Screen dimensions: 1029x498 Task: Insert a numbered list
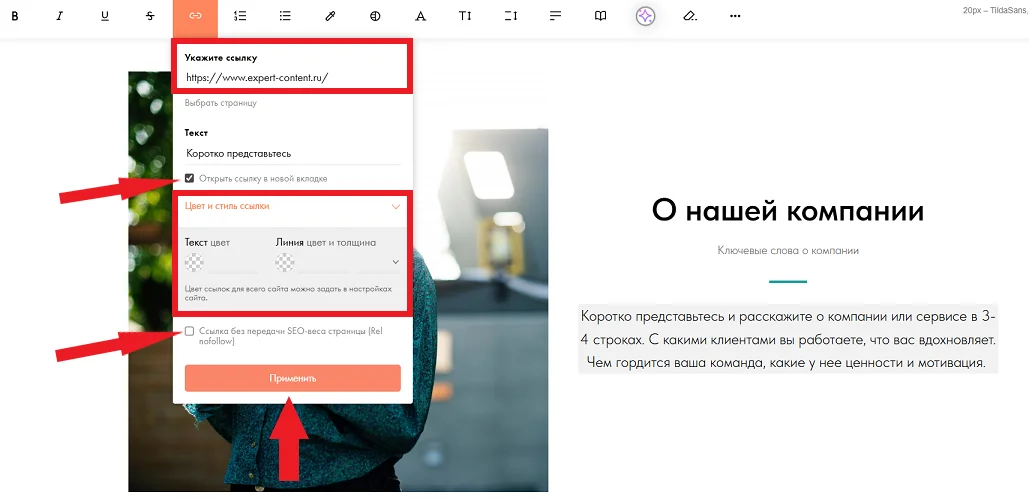240,16
